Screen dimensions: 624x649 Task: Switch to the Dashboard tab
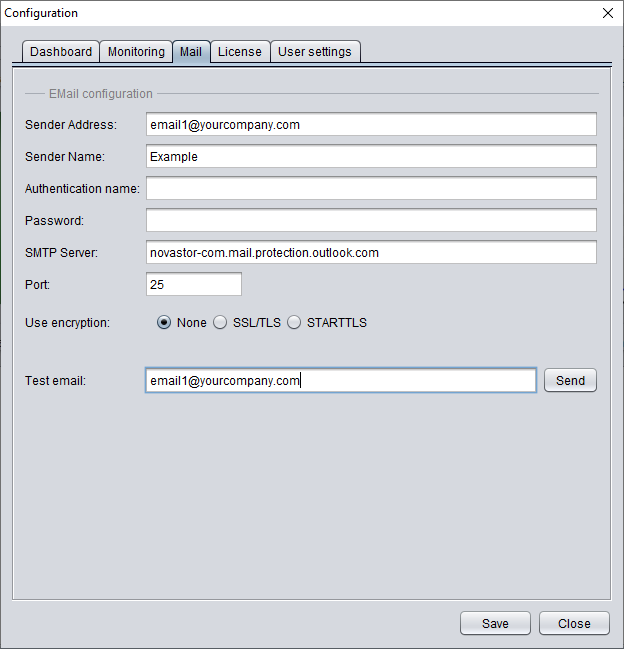coord(61,52)
